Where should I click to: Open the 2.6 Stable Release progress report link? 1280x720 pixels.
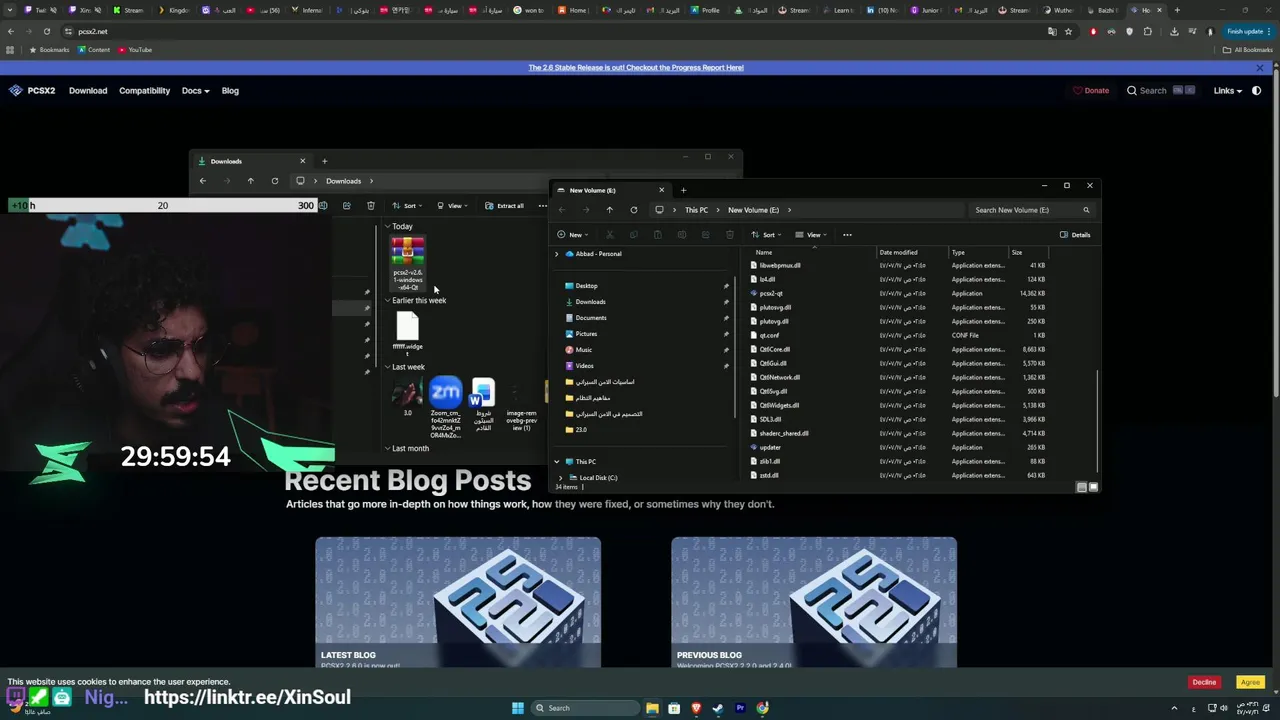click(x=636, y=68)
